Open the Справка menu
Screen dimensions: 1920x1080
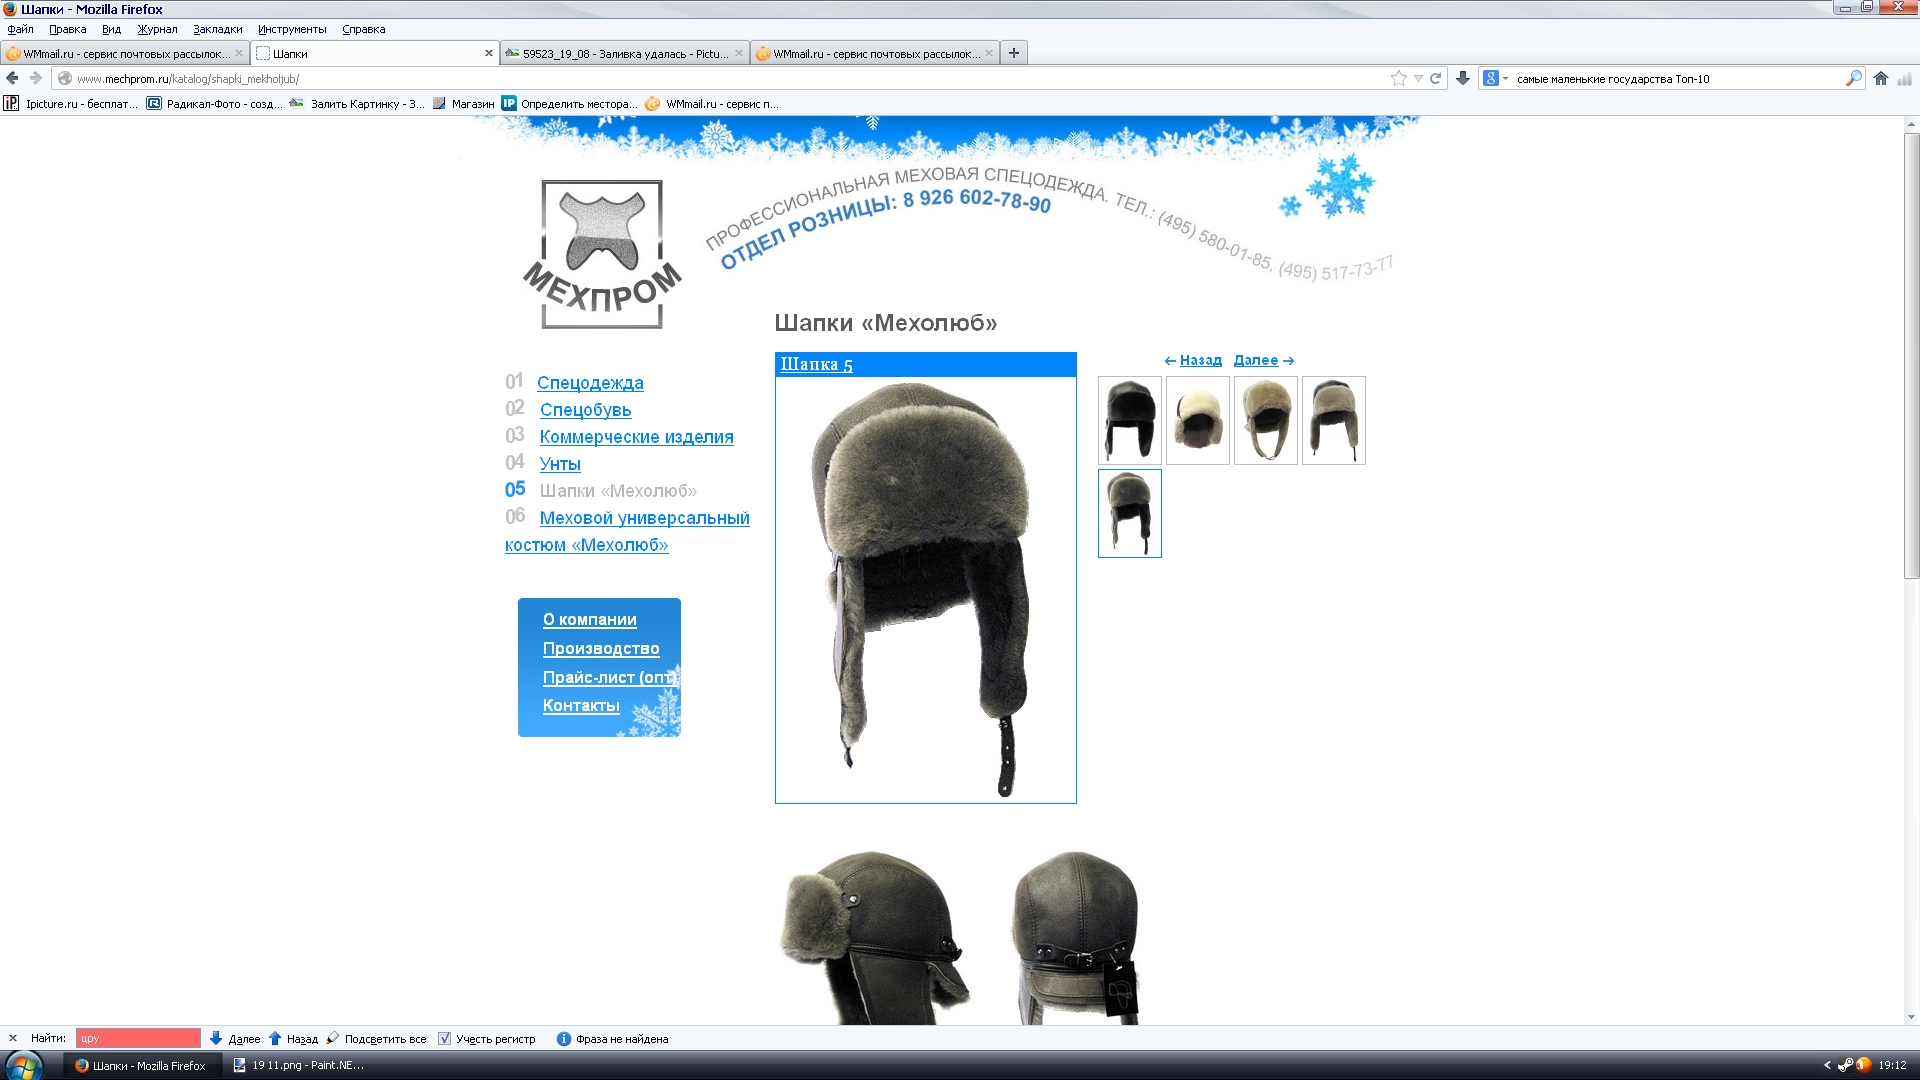tap(363, 29)
